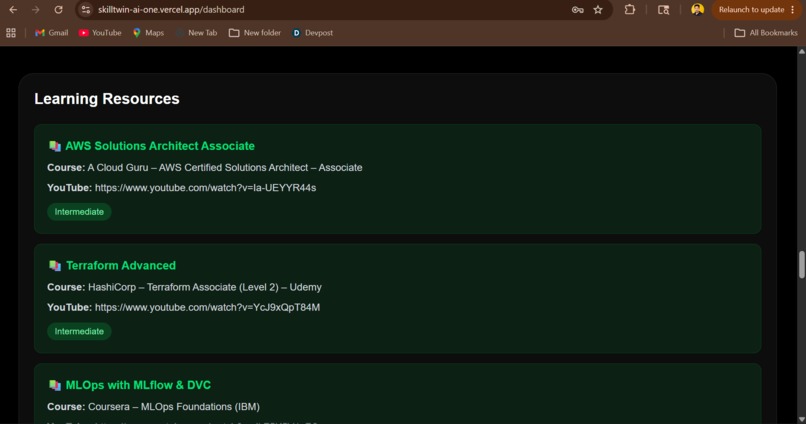Open the Terraform YouTube link ending YcJ9xQpT84M
Screen dimensions: 806x424
(x=208, y=307)
